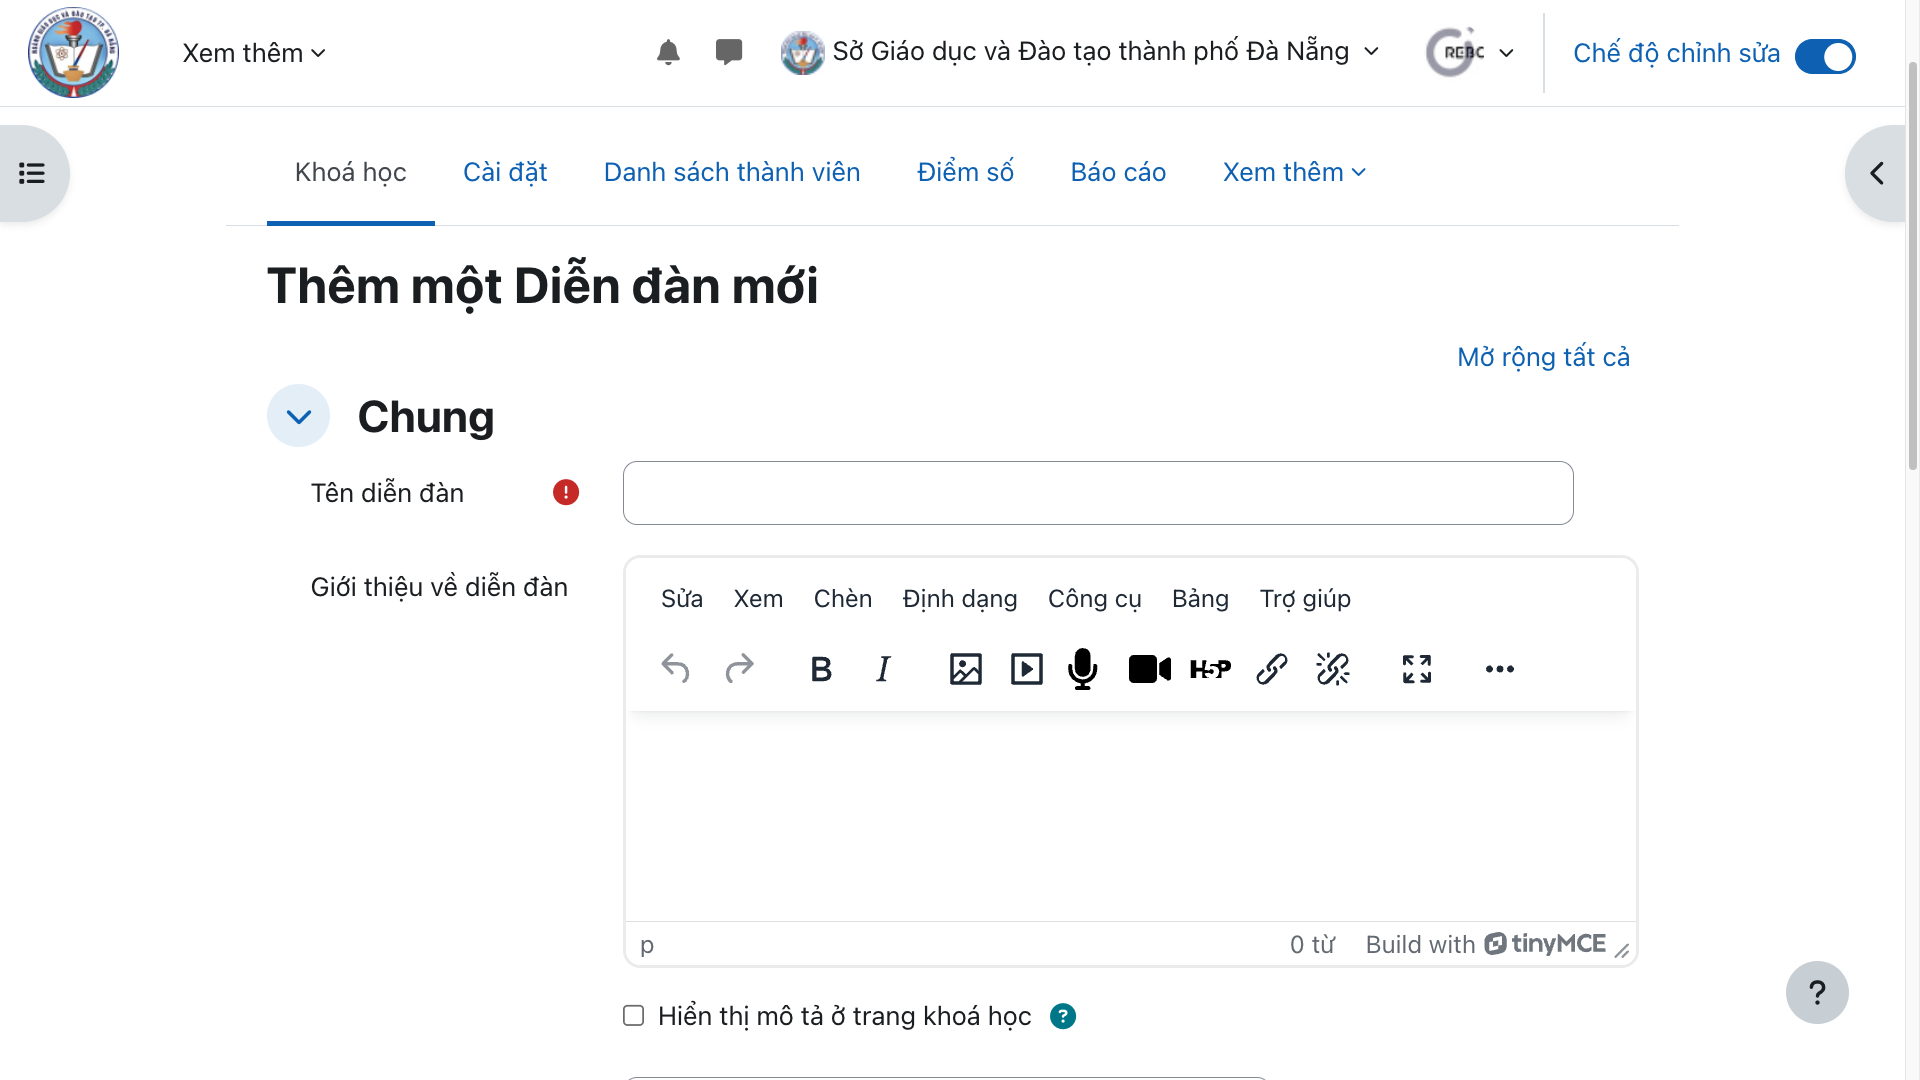Image resolution: width=1920 pixels, height=1080 pixels.
Task: Open the 'Định dạng' editor menu
Action: click(x=960, y=599)
